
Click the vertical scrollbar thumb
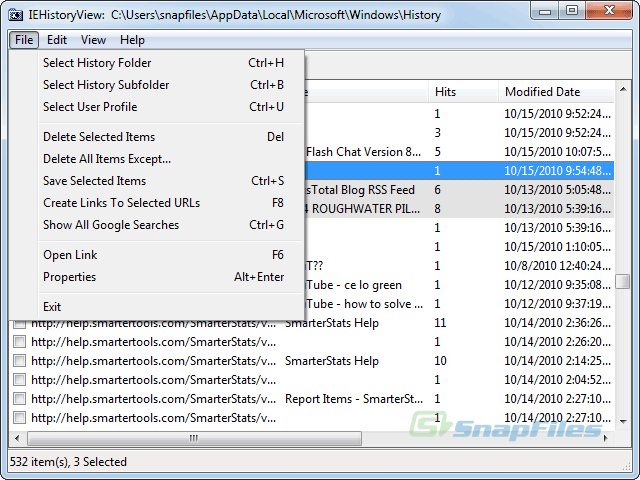pos(623,281)
